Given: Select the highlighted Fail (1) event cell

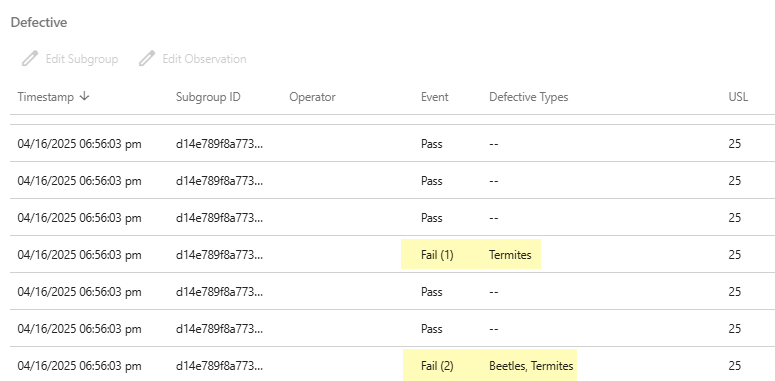Looking at the screenshot, I should pos(437,255).
